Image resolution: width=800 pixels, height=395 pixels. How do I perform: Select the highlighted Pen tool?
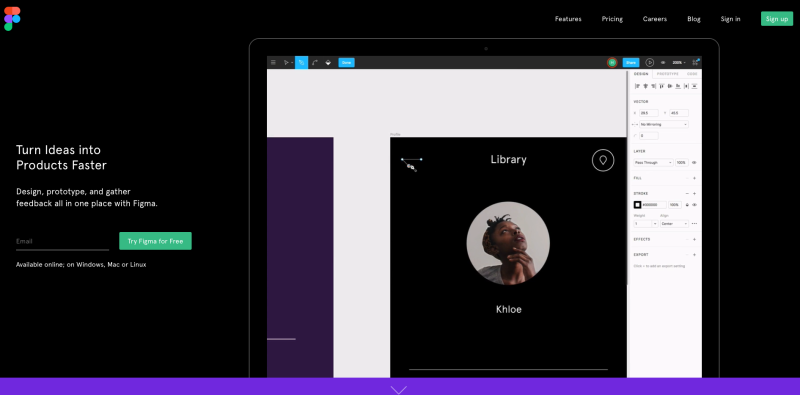[302, 62]
